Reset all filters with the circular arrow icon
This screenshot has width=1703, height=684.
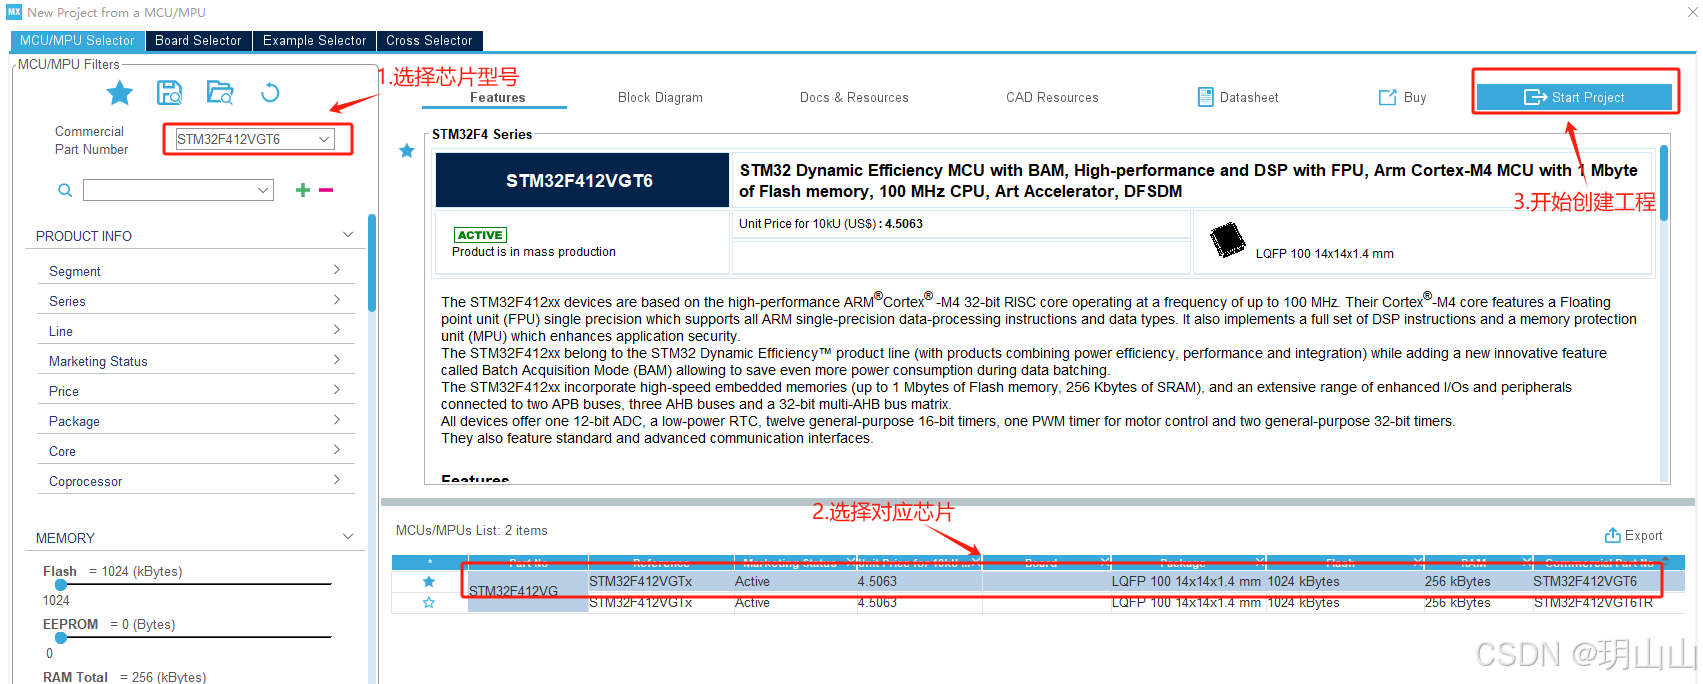[x=270, y=93]
